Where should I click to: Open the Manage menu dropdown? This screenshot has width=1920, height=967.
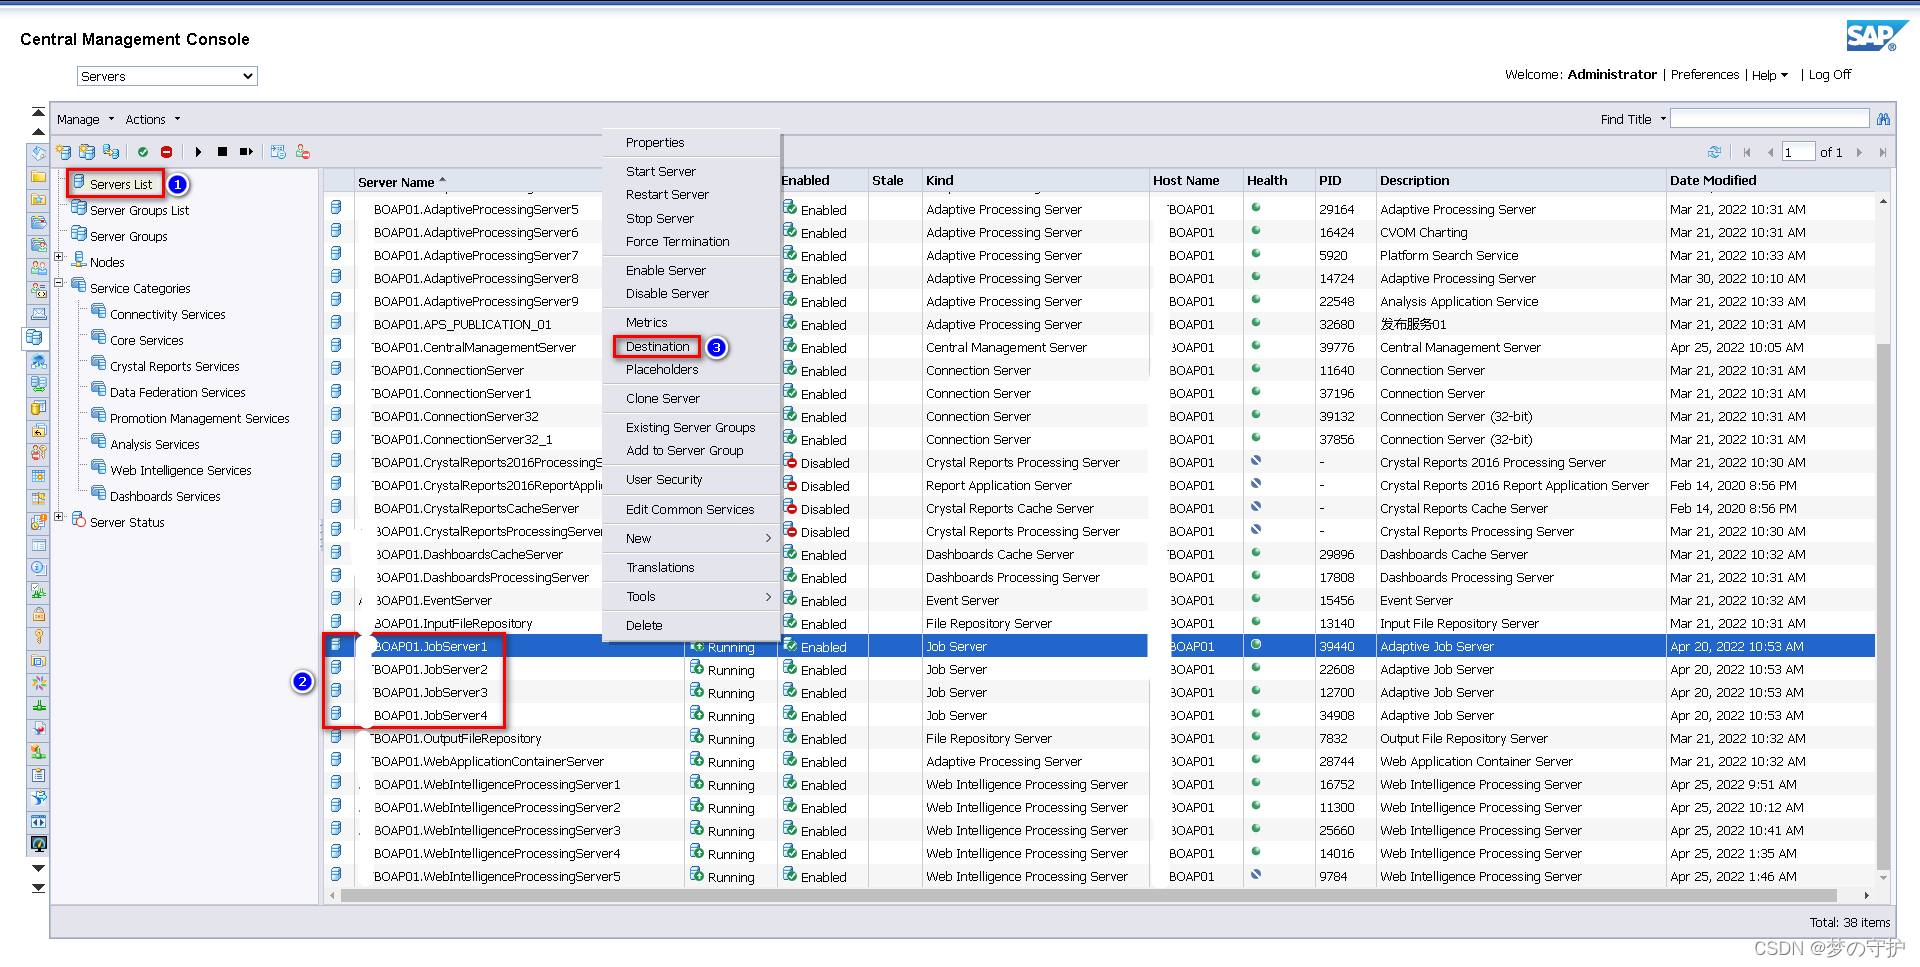point(85,119)
